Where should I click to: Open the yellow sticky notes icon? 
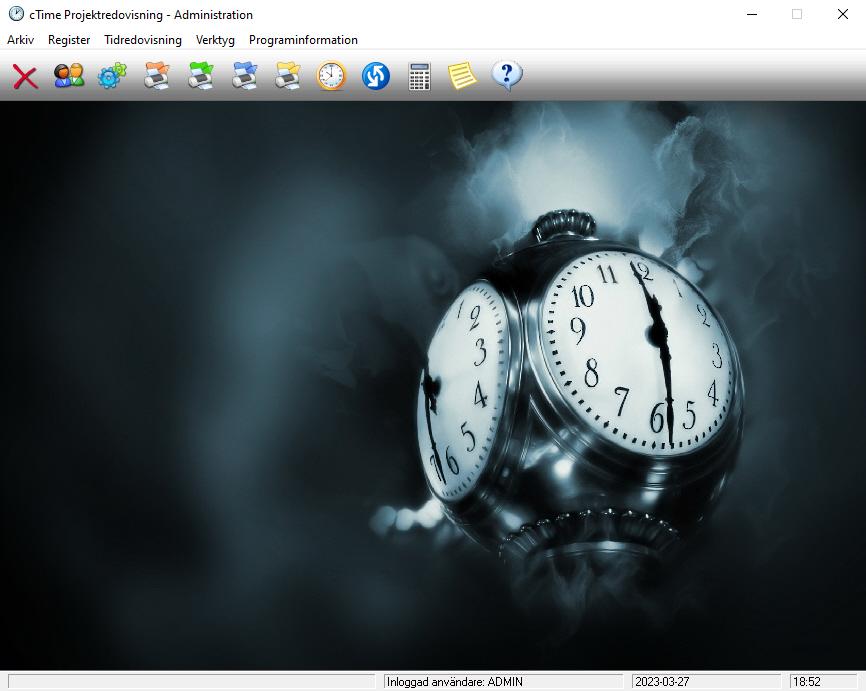pyautogui.click(x=462, y=76)
